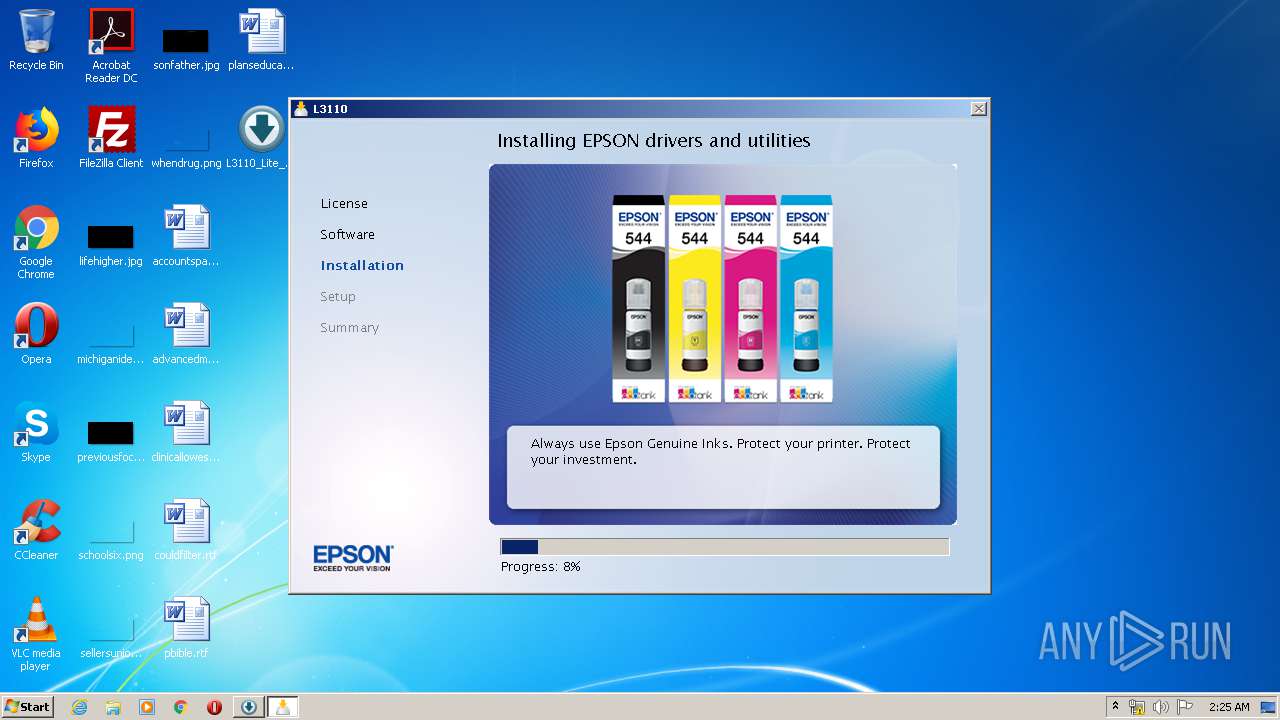
Task: Select the clinicallowes Word document icon
Action: click(x=186, y=432)
